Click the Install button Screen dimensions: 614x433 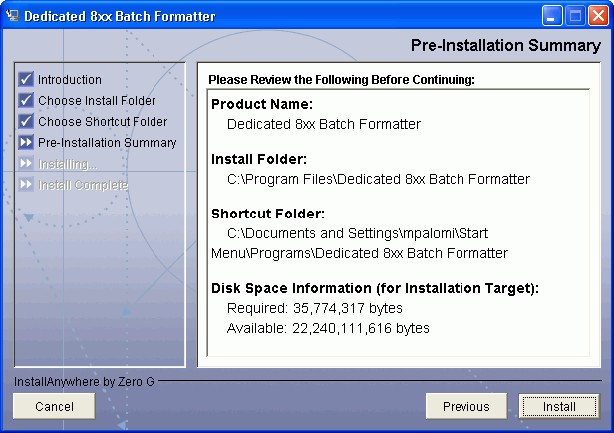click(559, 406)
